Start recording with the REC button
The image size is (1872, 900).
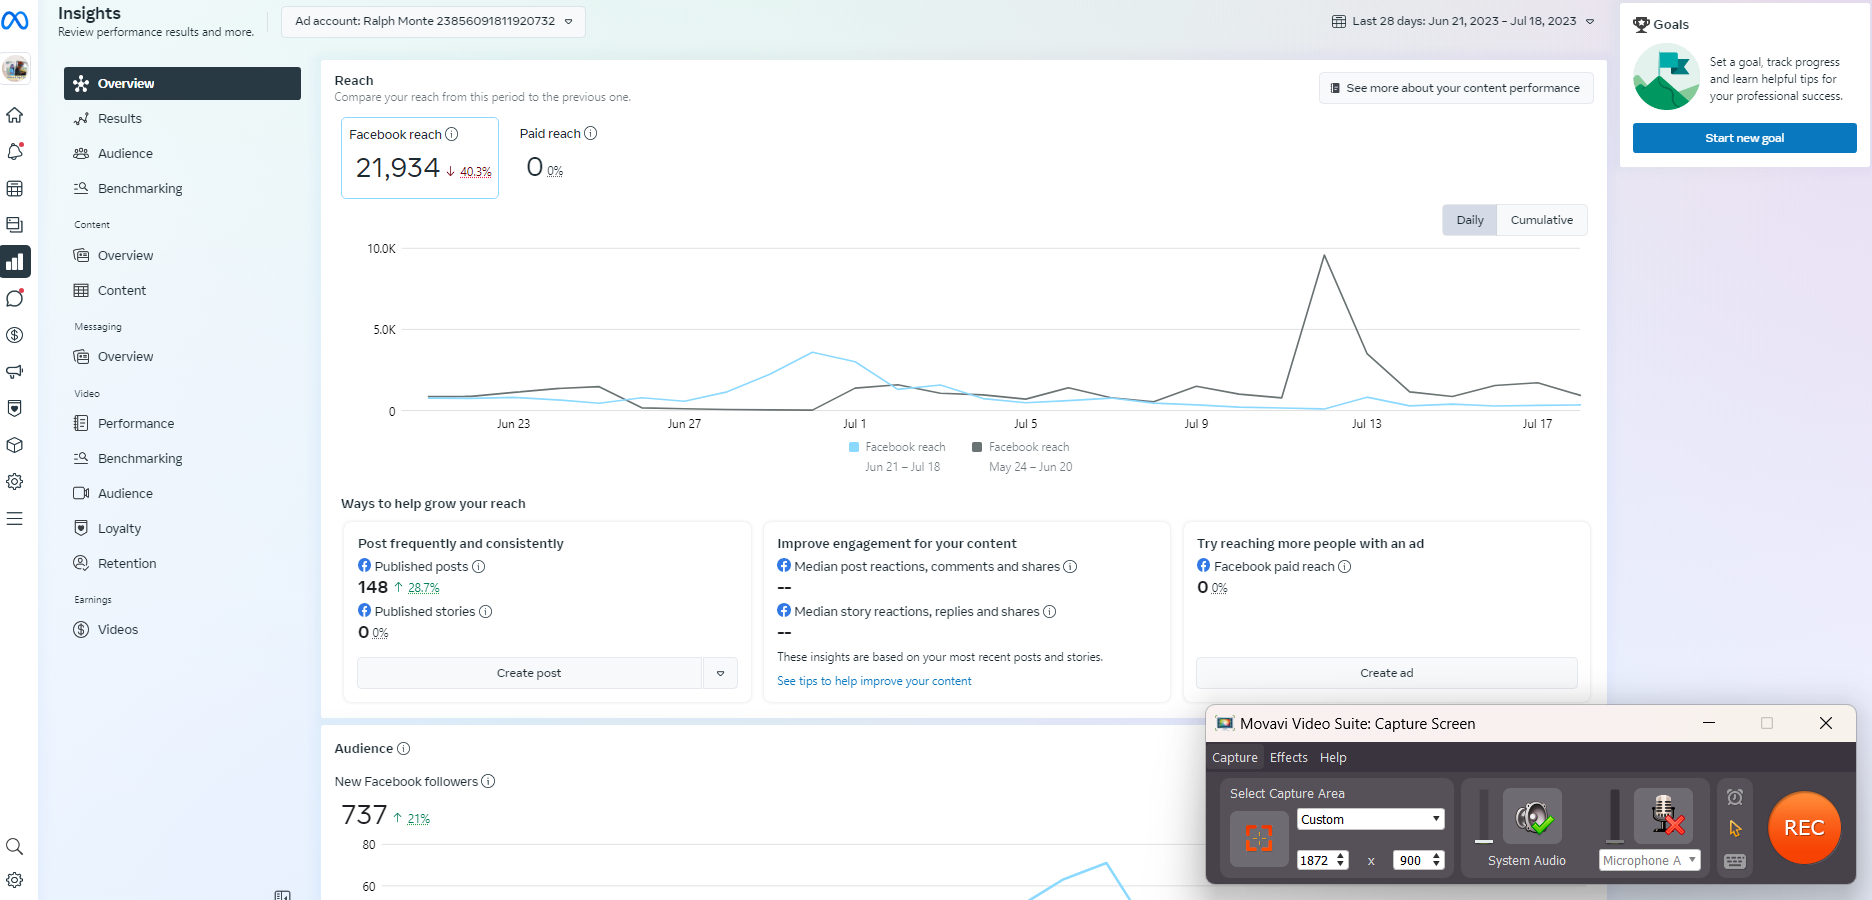(1804, 827)
